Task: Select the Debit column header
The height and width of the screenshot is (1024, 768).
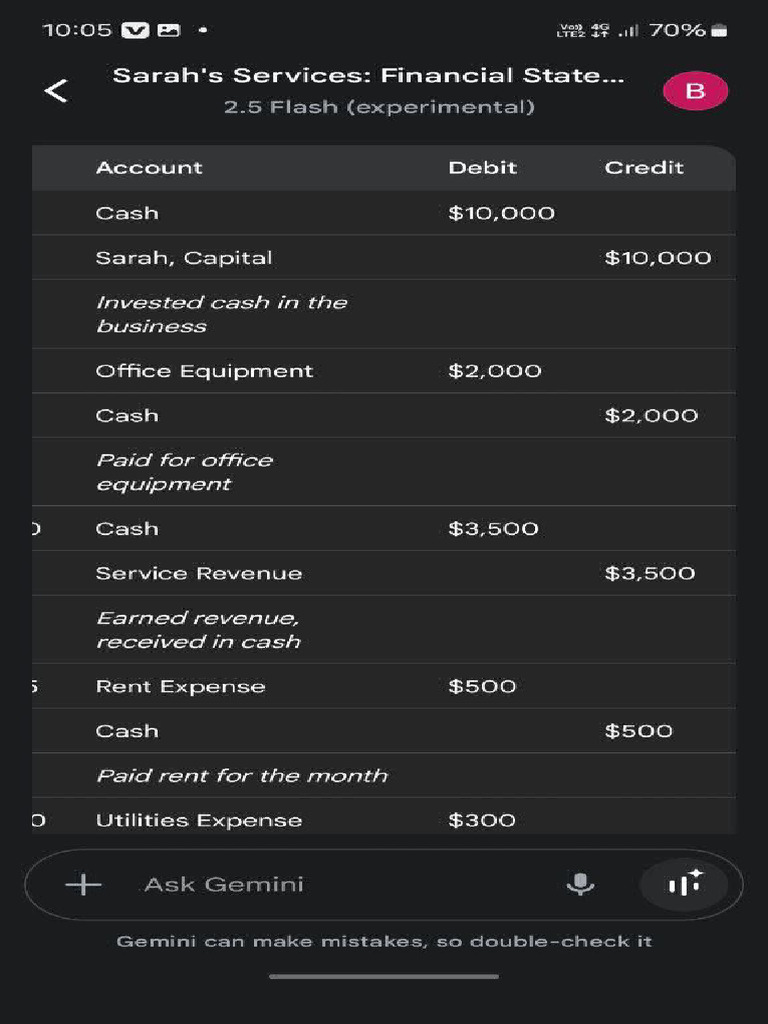Action: [x=482, y=168]
